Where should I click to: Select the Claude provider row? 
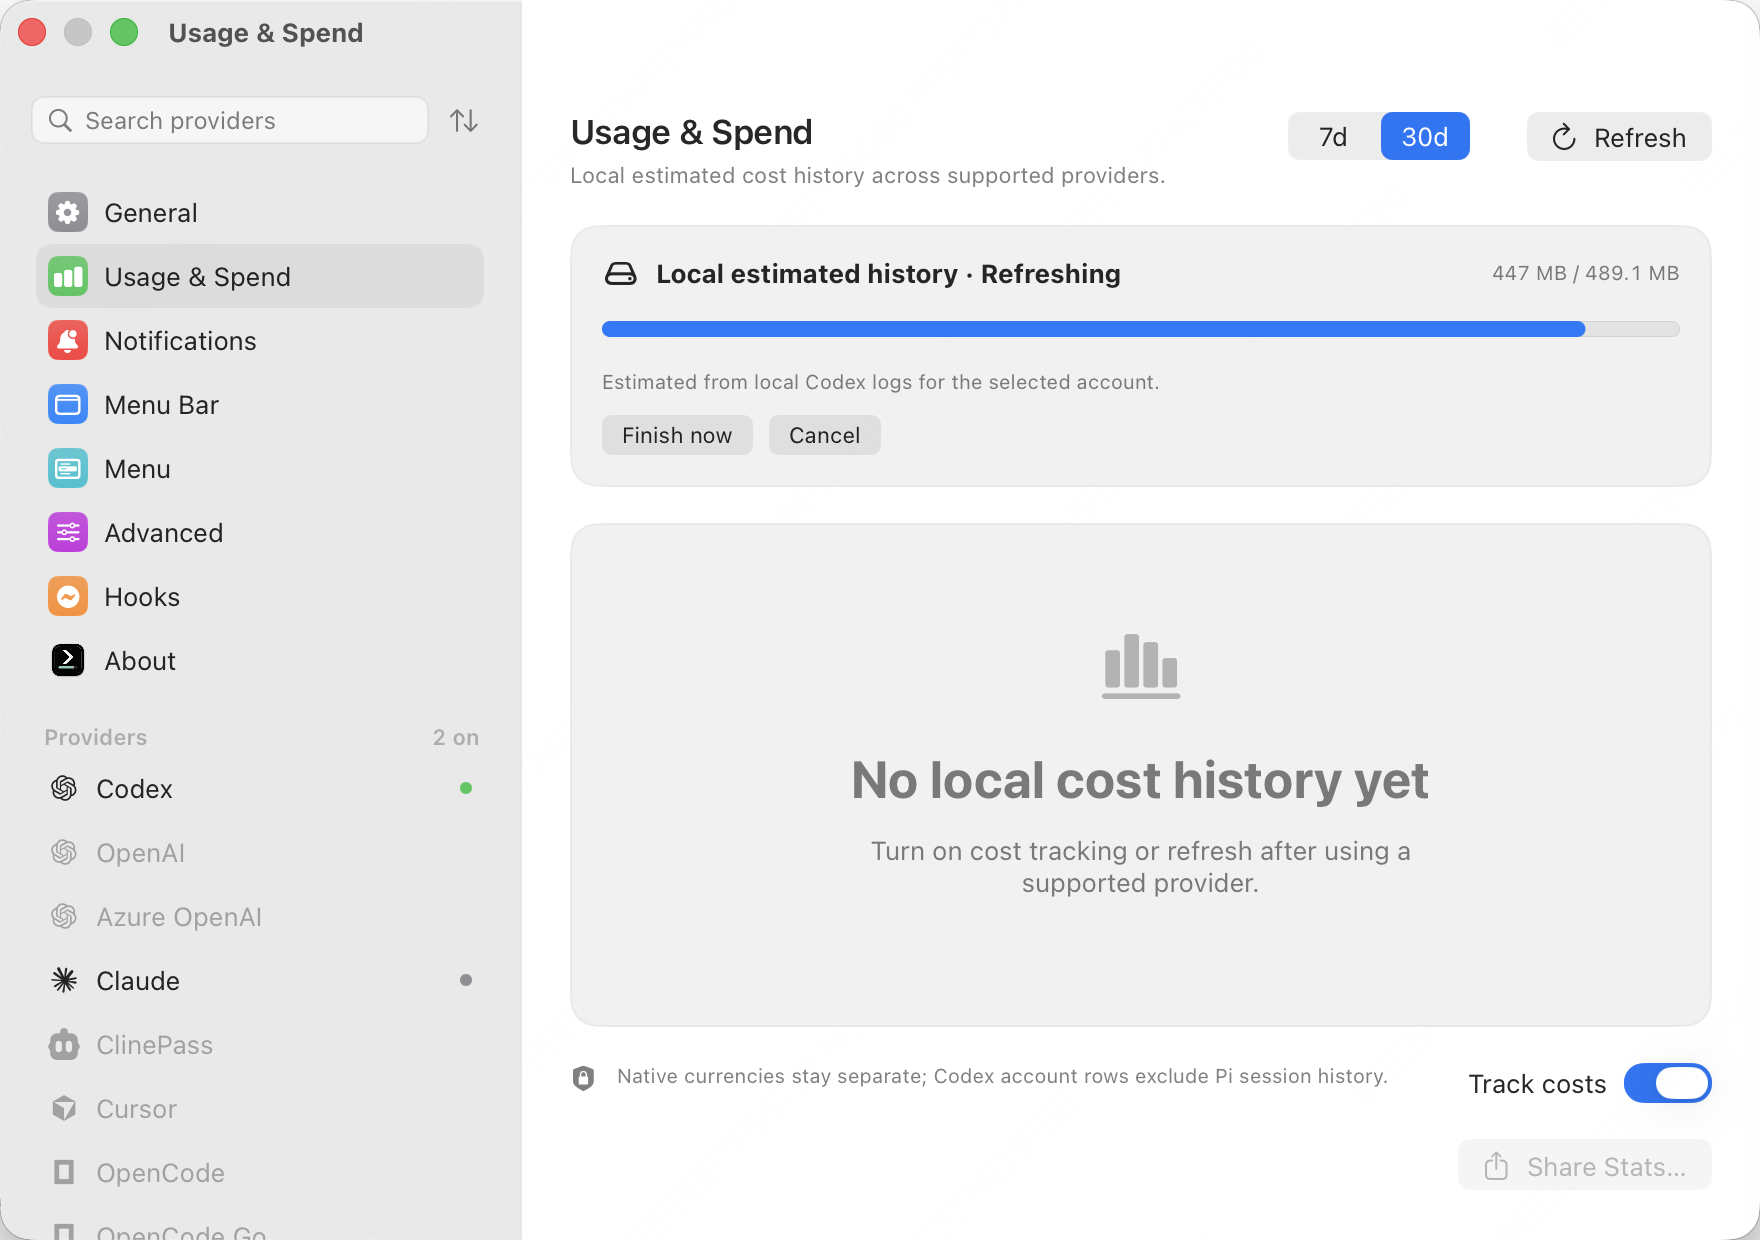pyautogui.click(x=260, y=981)
